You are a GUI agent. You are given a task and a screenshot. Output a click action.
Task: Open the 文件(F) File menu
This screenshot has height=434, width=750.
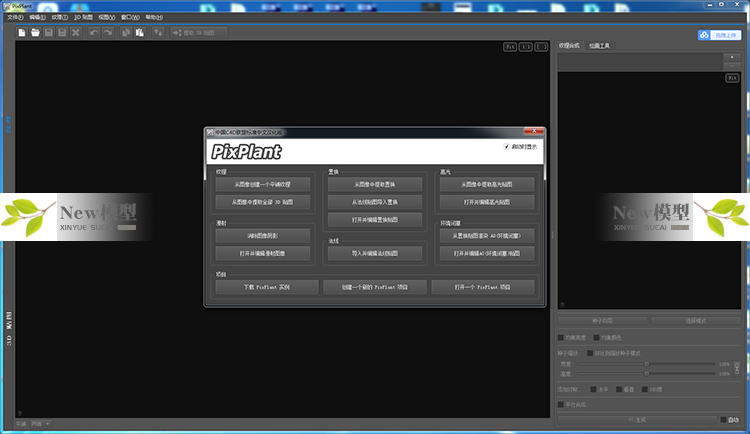[15, 17]
